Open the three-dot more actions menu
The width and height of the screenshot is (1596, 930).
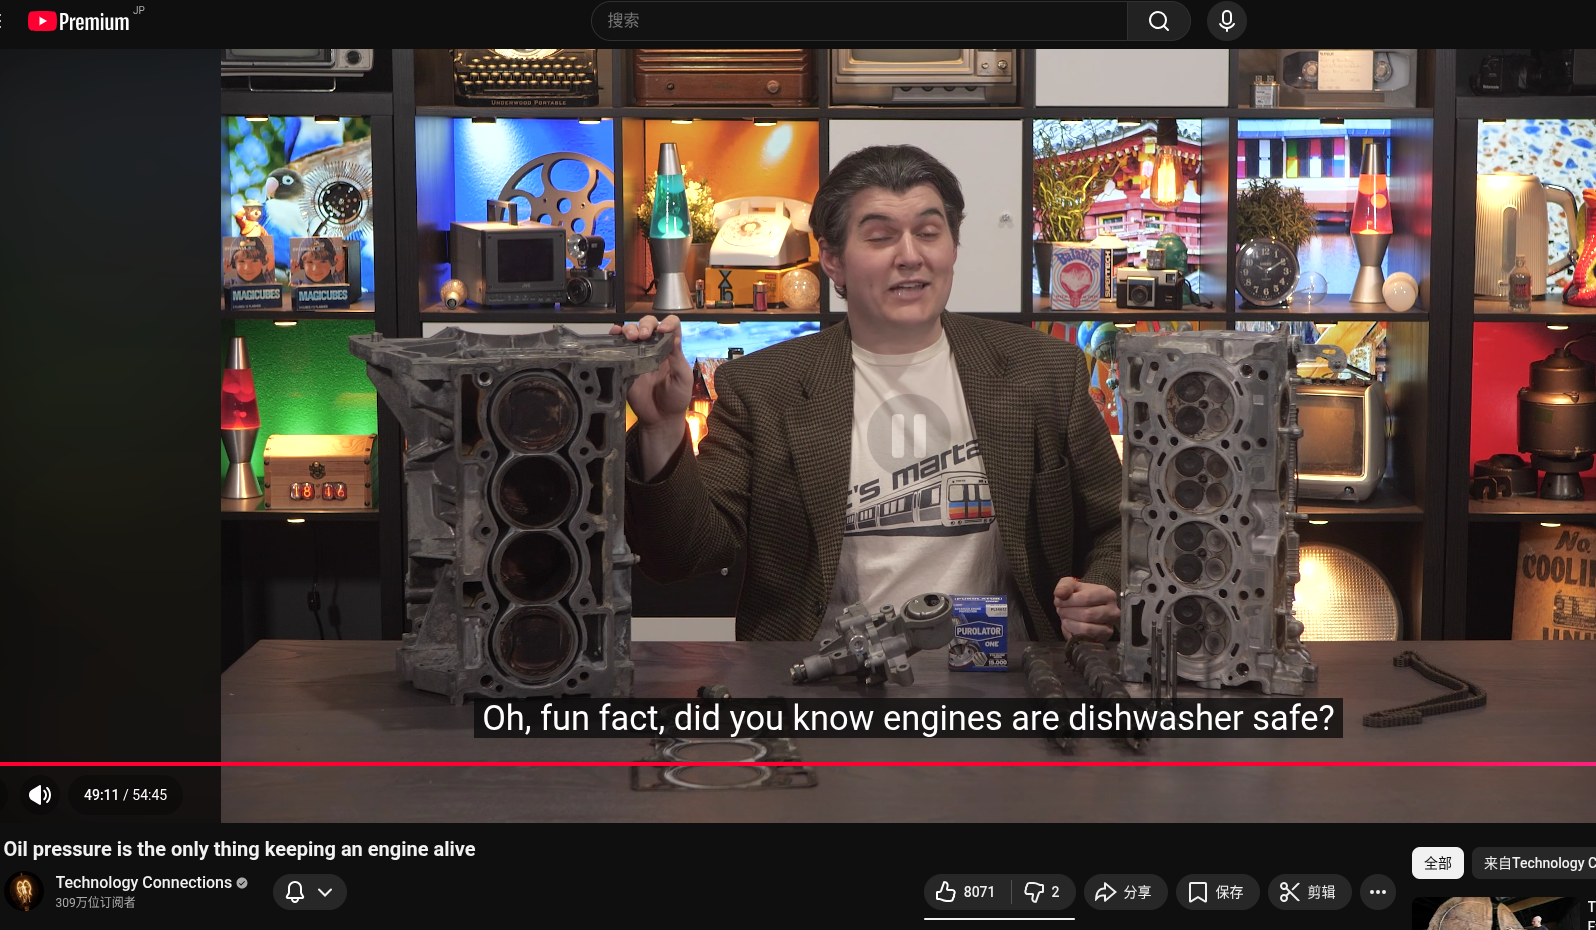(1377, 892)
